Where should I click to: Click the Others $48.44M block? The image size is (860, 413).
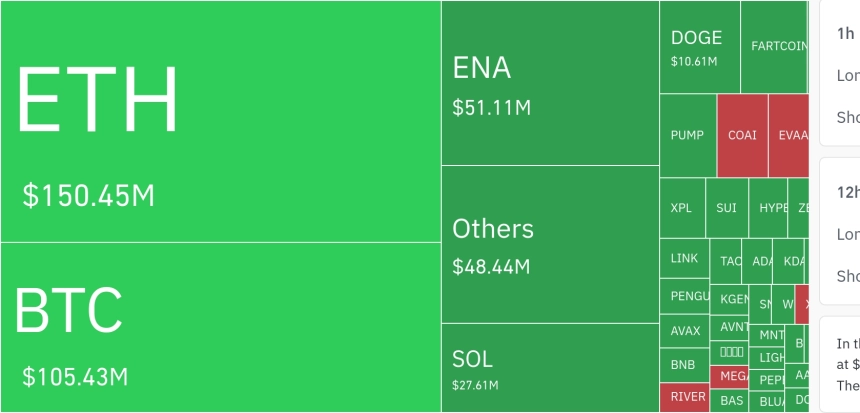click(550, 244)
